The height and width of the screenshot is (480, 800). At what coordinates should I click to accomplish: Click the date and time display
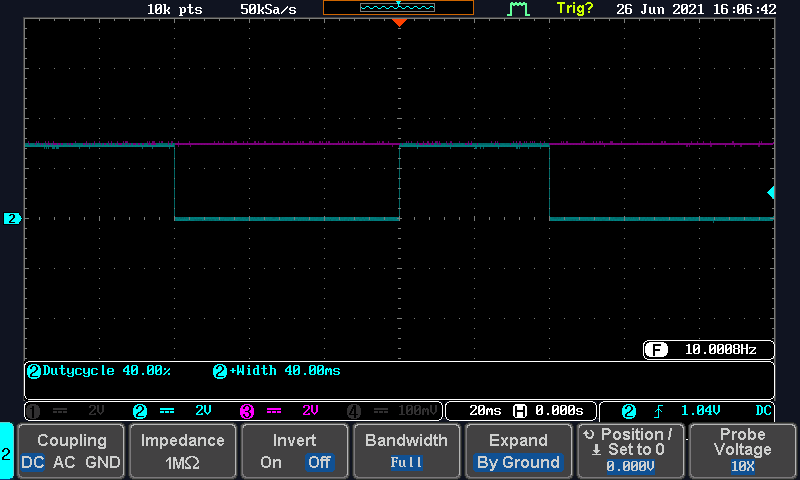point(696,9)
